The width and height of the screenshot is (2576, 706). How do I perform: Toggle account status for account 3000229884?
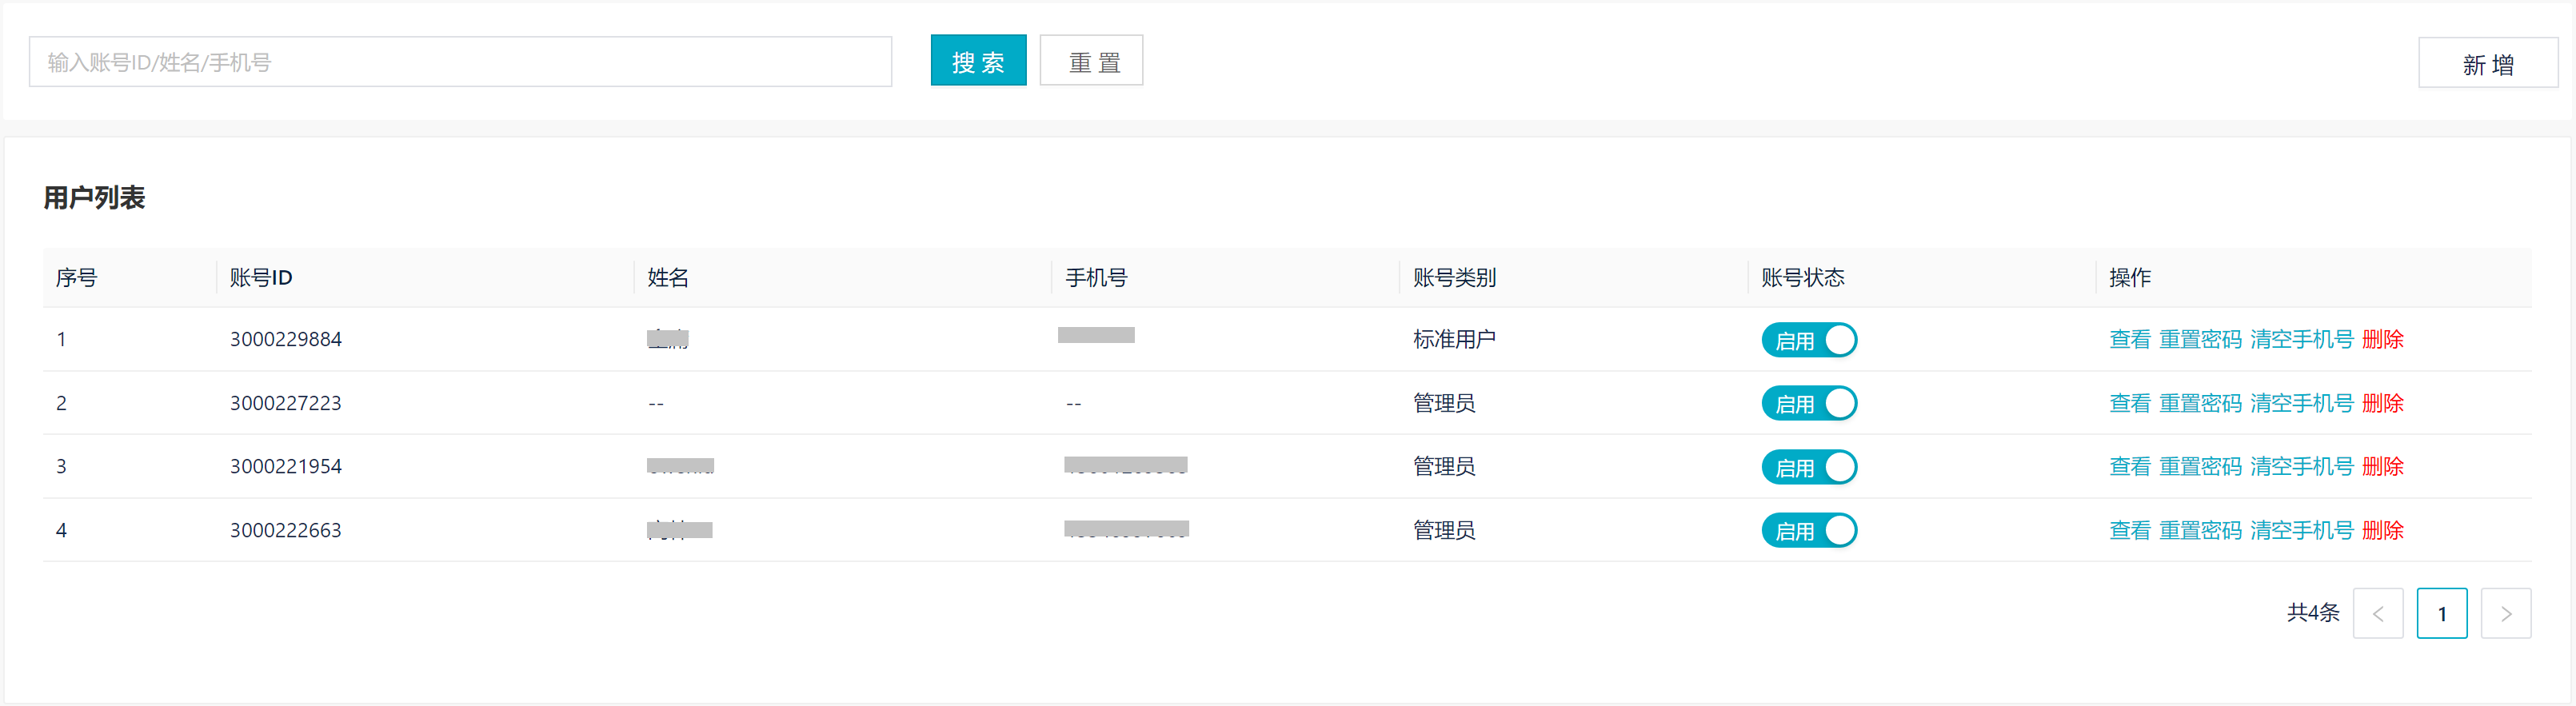click(x=1808, y=340)
